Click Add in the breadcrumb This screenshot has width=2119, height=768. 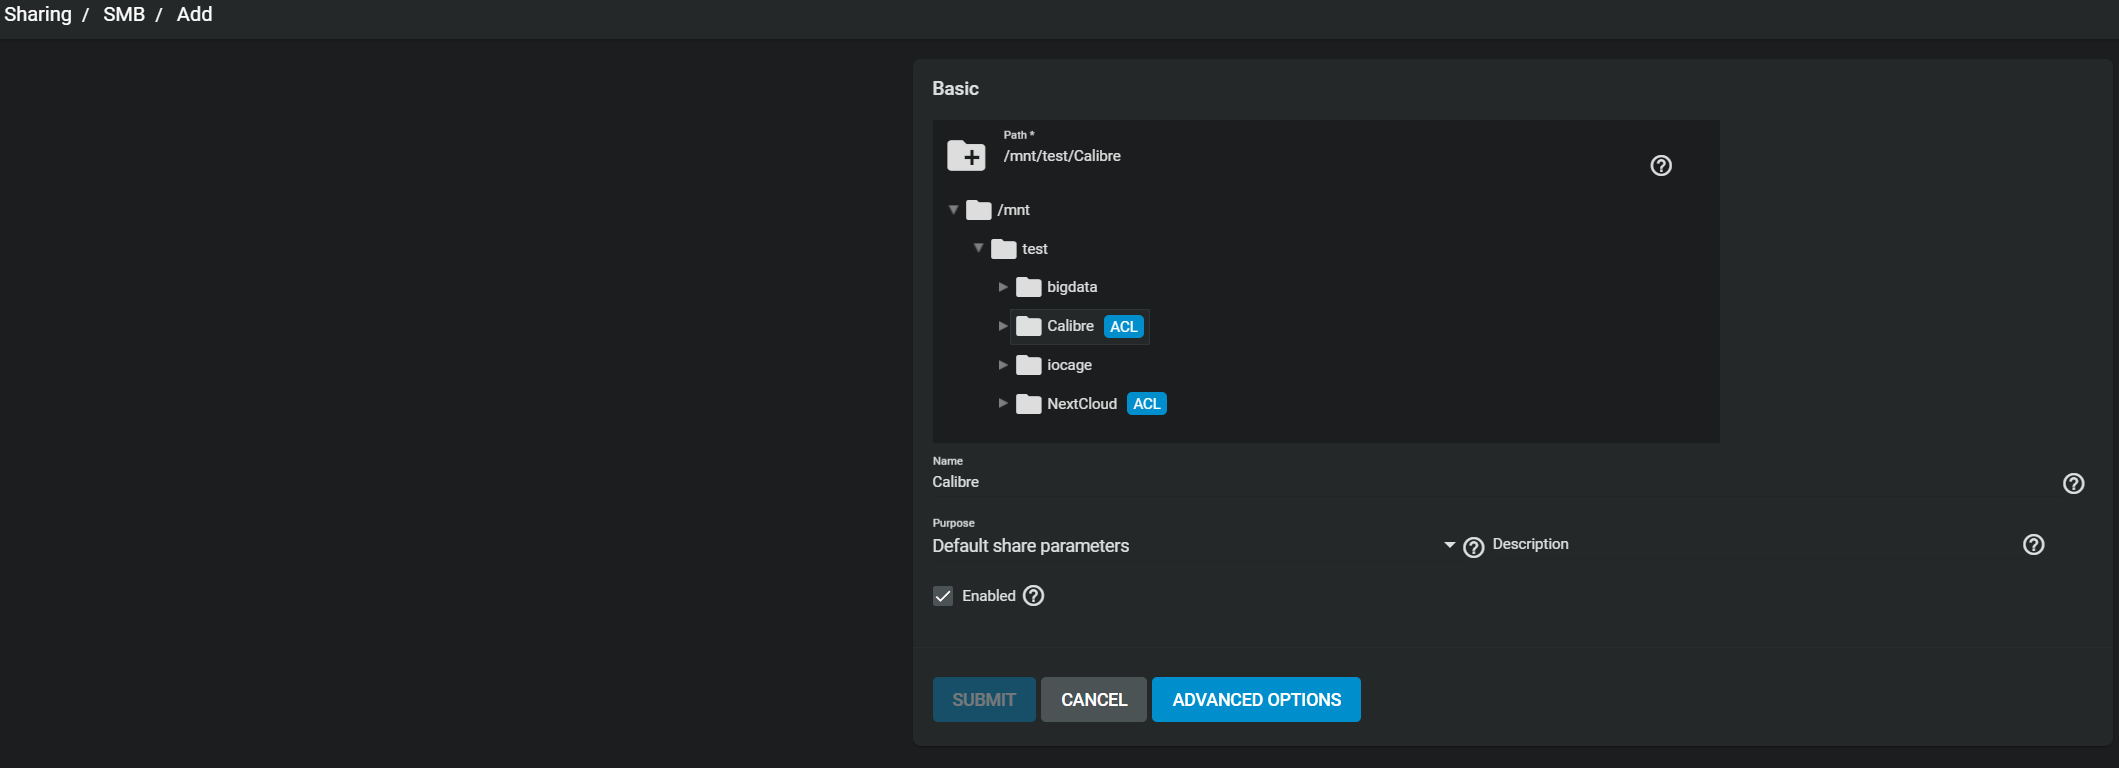pos(194,14)
